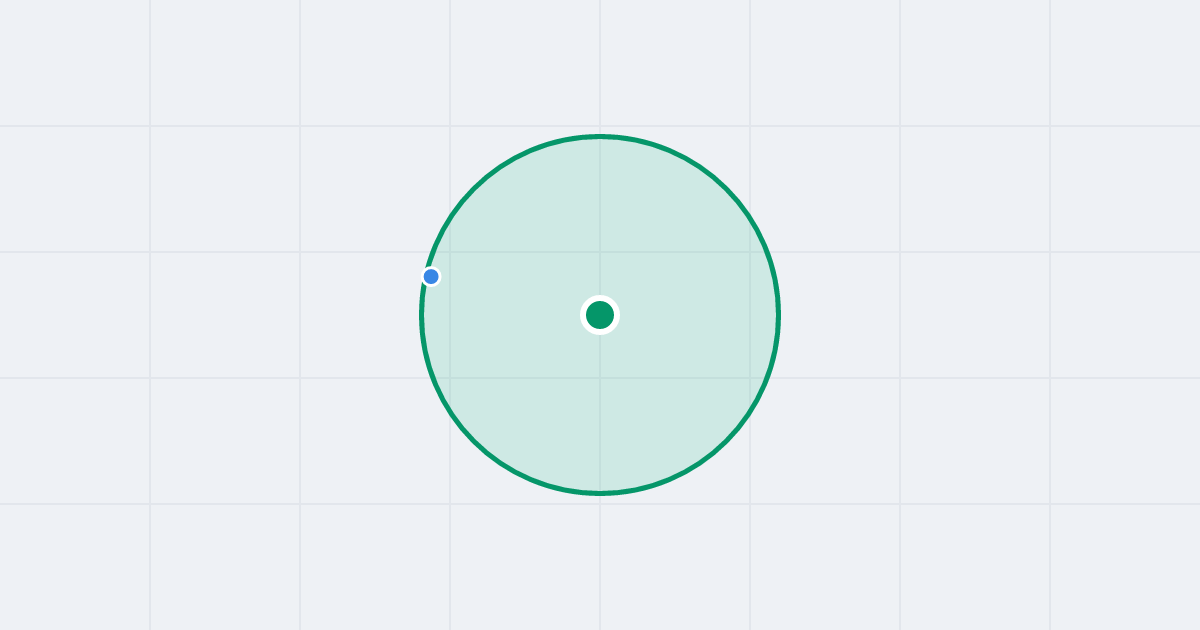Click empty map area directly above the circle
Screen dimensions: 1200x630
pyautogui.click(x=600, y=65)
